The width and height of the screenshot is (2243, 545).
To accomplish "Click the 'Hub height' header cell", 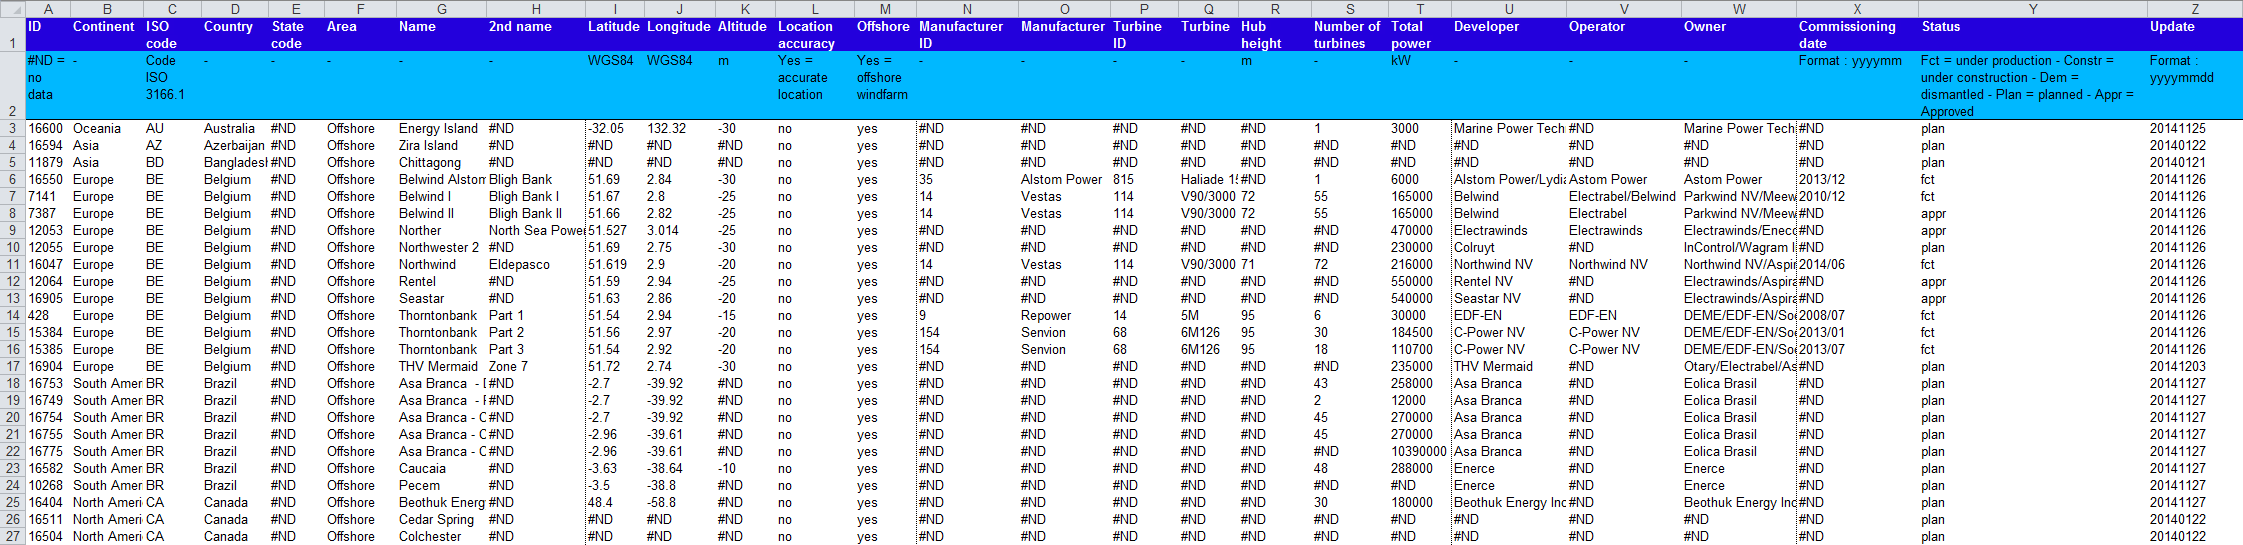I will [x=1274, y=35].
